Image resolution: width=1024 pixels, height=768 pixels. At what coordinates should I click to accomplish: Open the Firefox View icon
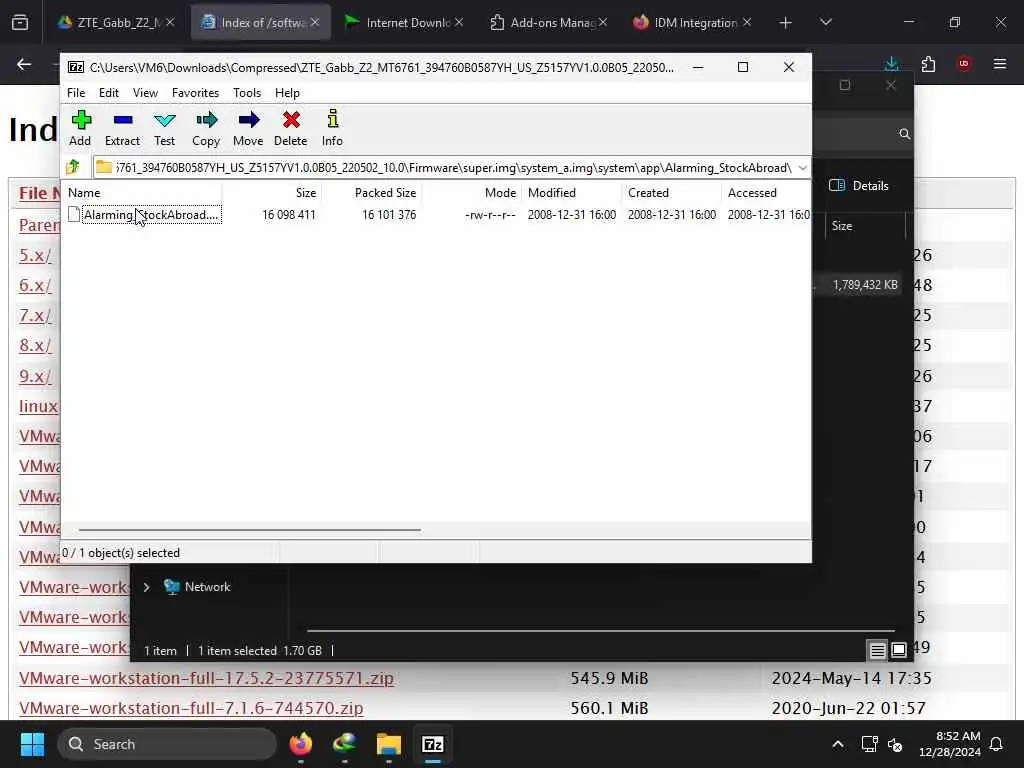[x=20, y=23]
